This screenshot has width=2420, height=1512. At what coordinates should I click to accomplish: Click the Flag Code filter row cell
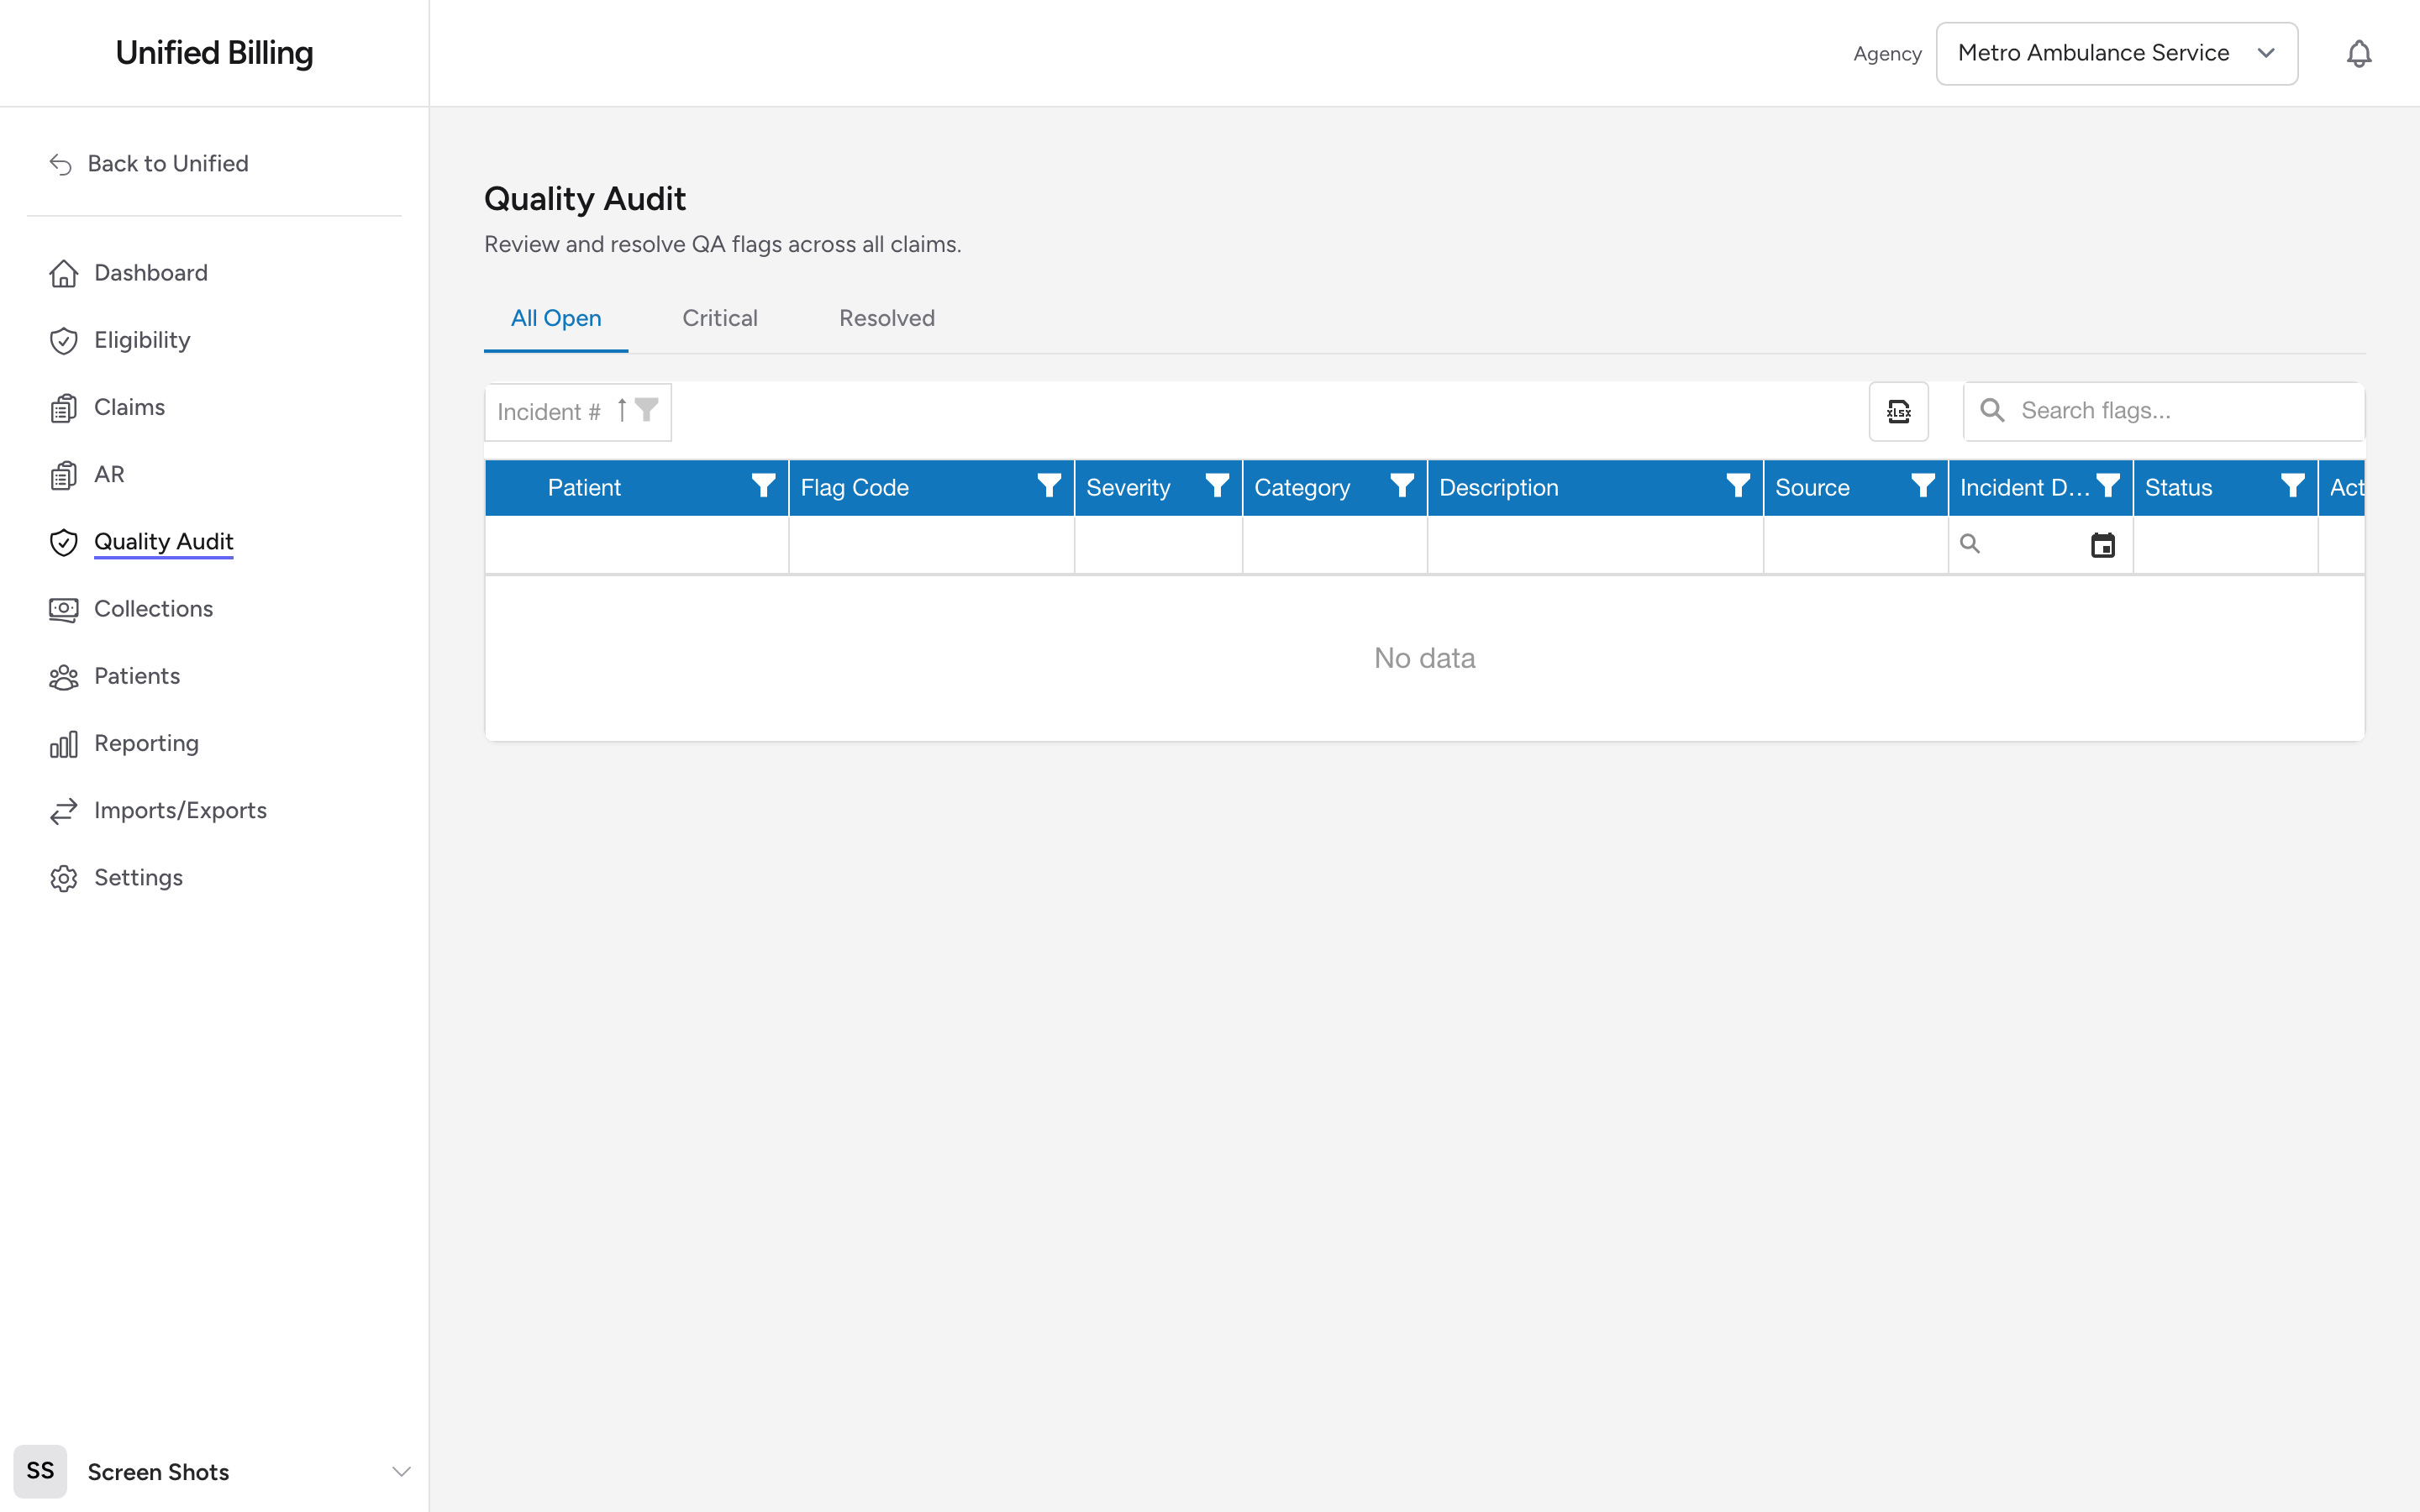(x=932, y=545)
